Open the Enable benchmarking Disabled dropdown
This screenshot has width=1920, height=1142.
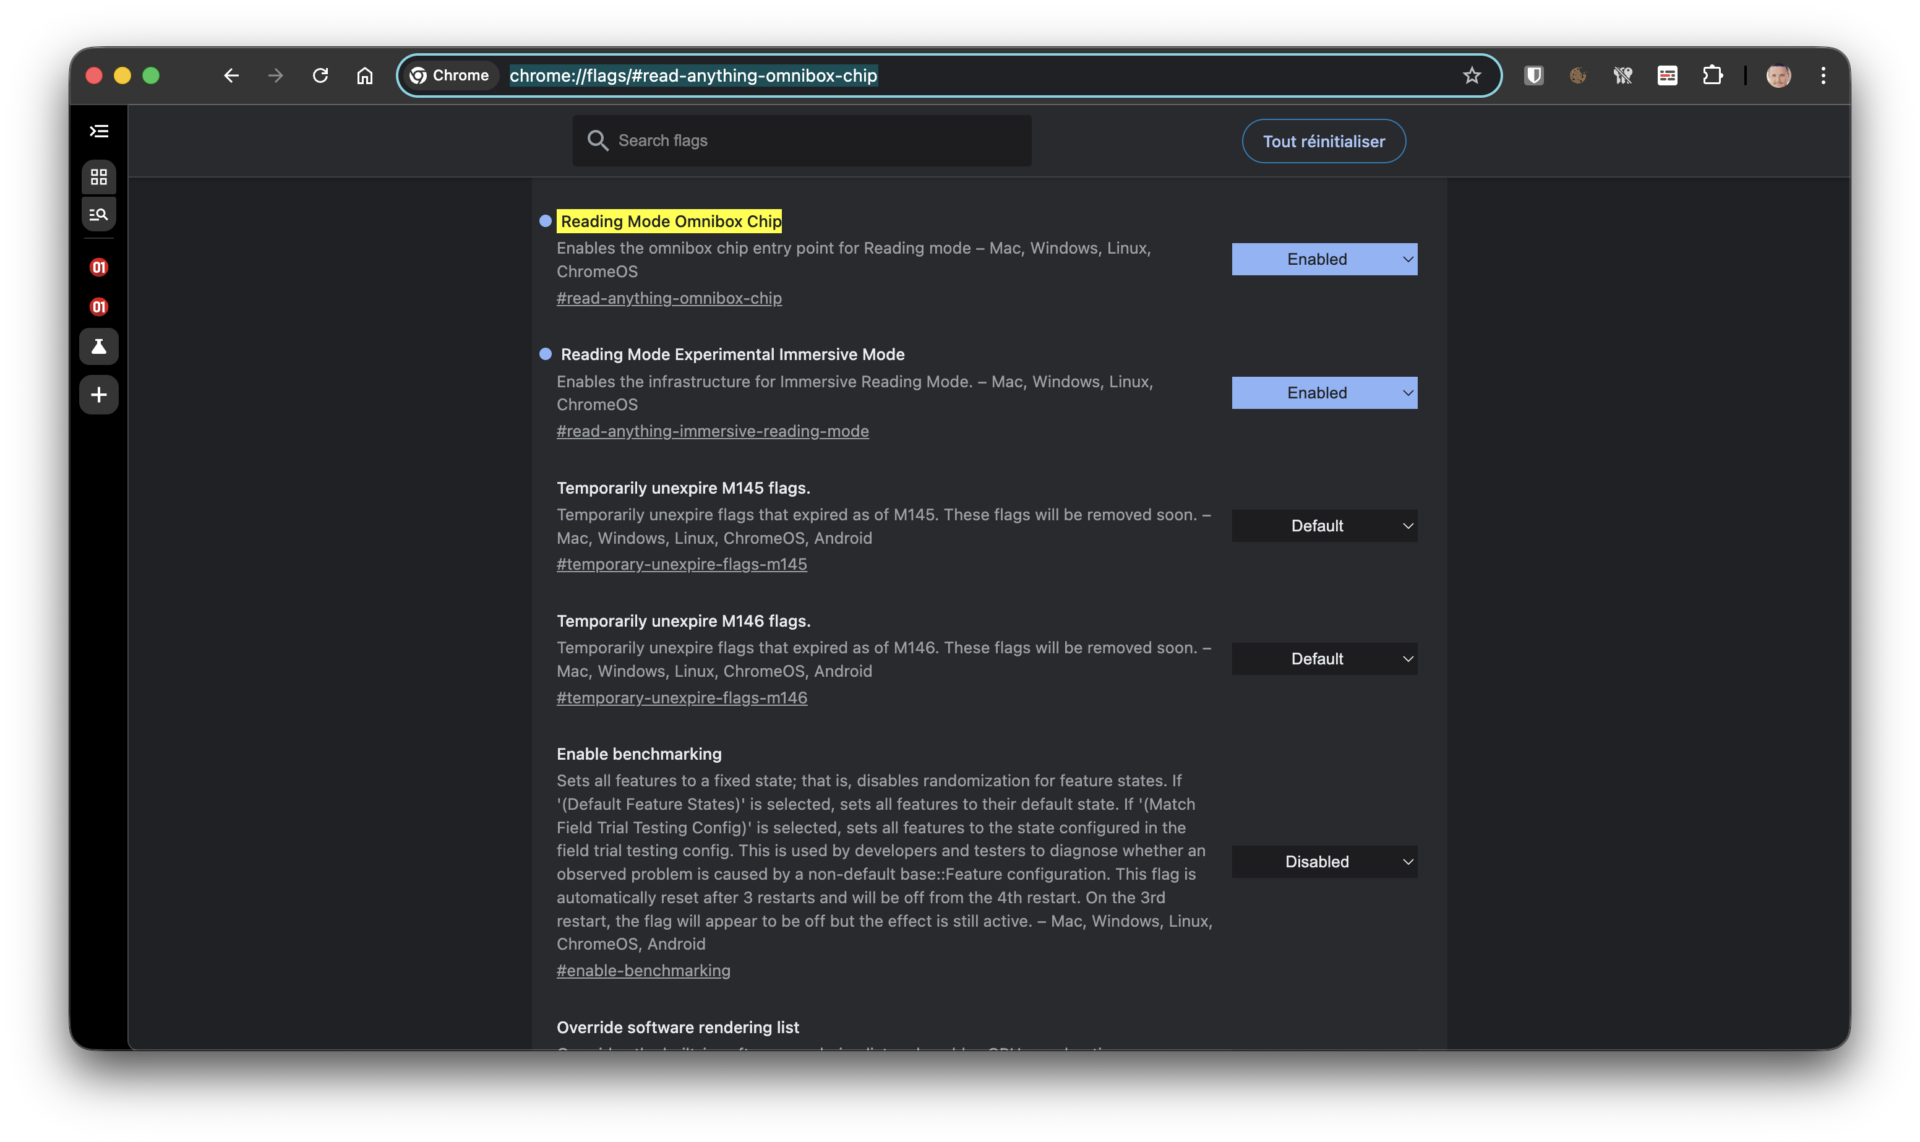tap(1324, 861)
